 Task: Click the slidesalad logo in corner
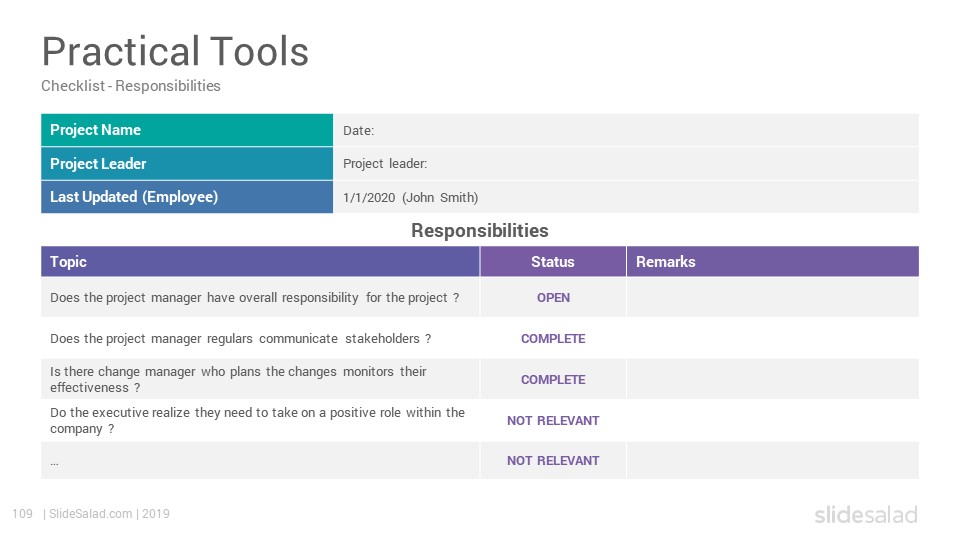click(x=866, y=514)
